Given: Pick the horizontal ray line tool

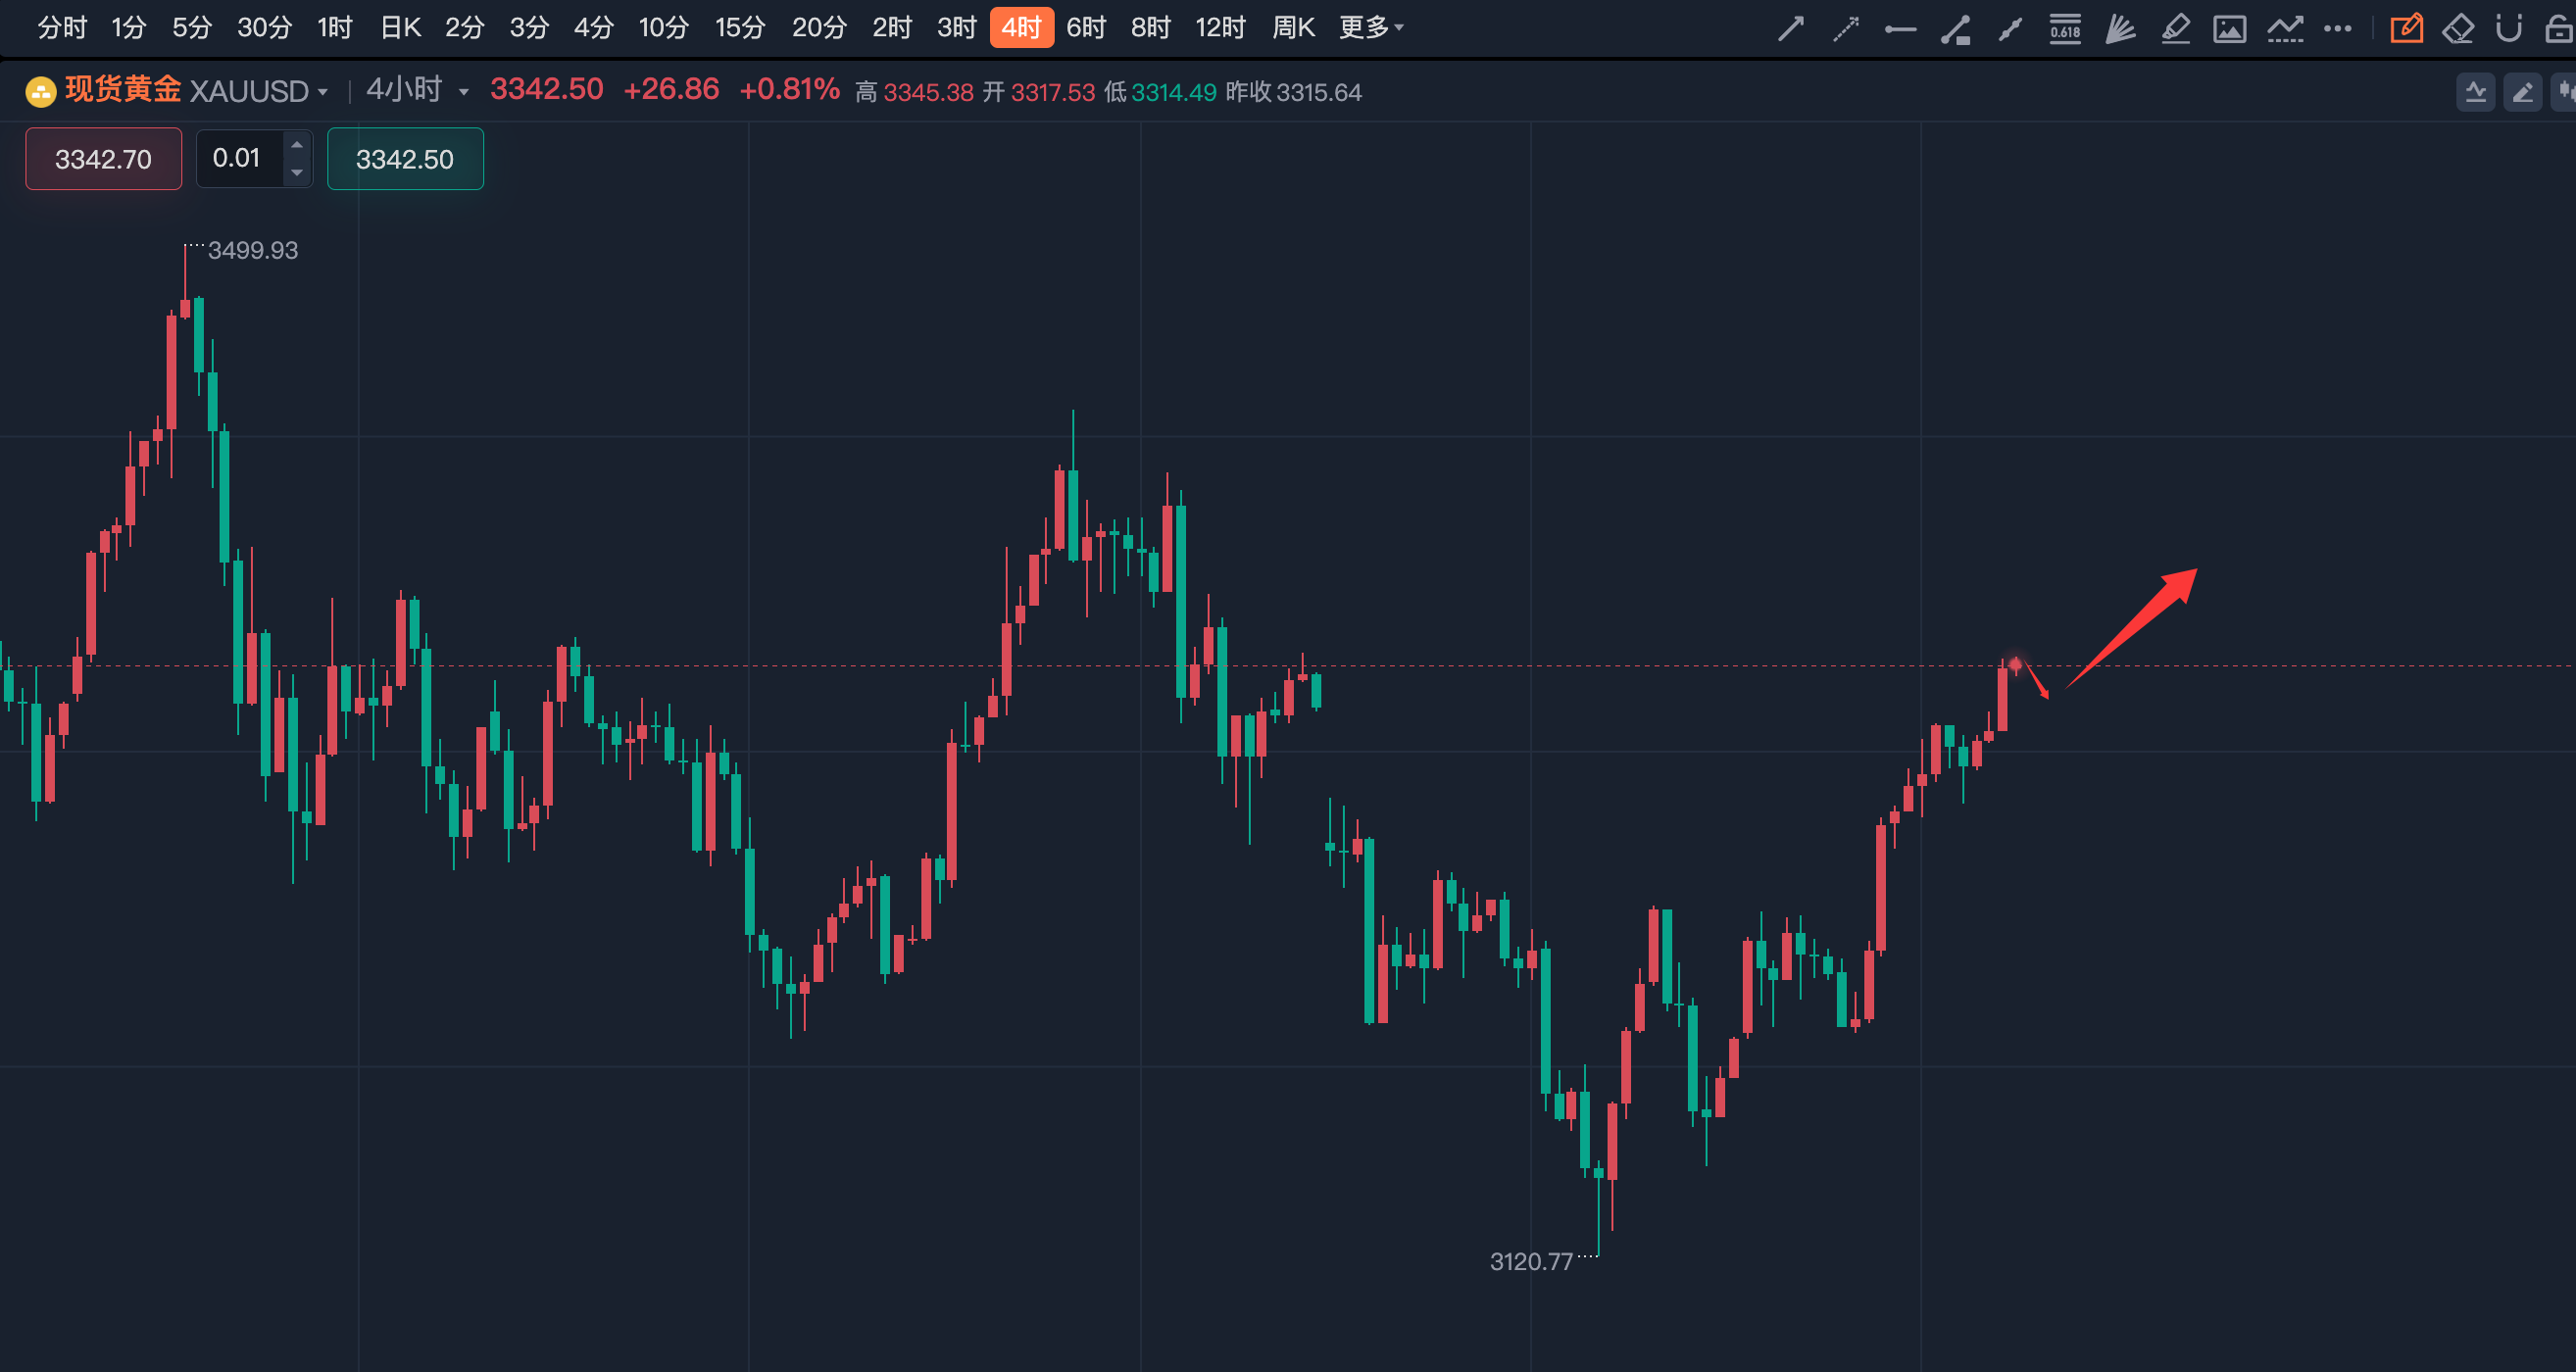Looking at the screenshot, I should click(x=1900, y=29).
